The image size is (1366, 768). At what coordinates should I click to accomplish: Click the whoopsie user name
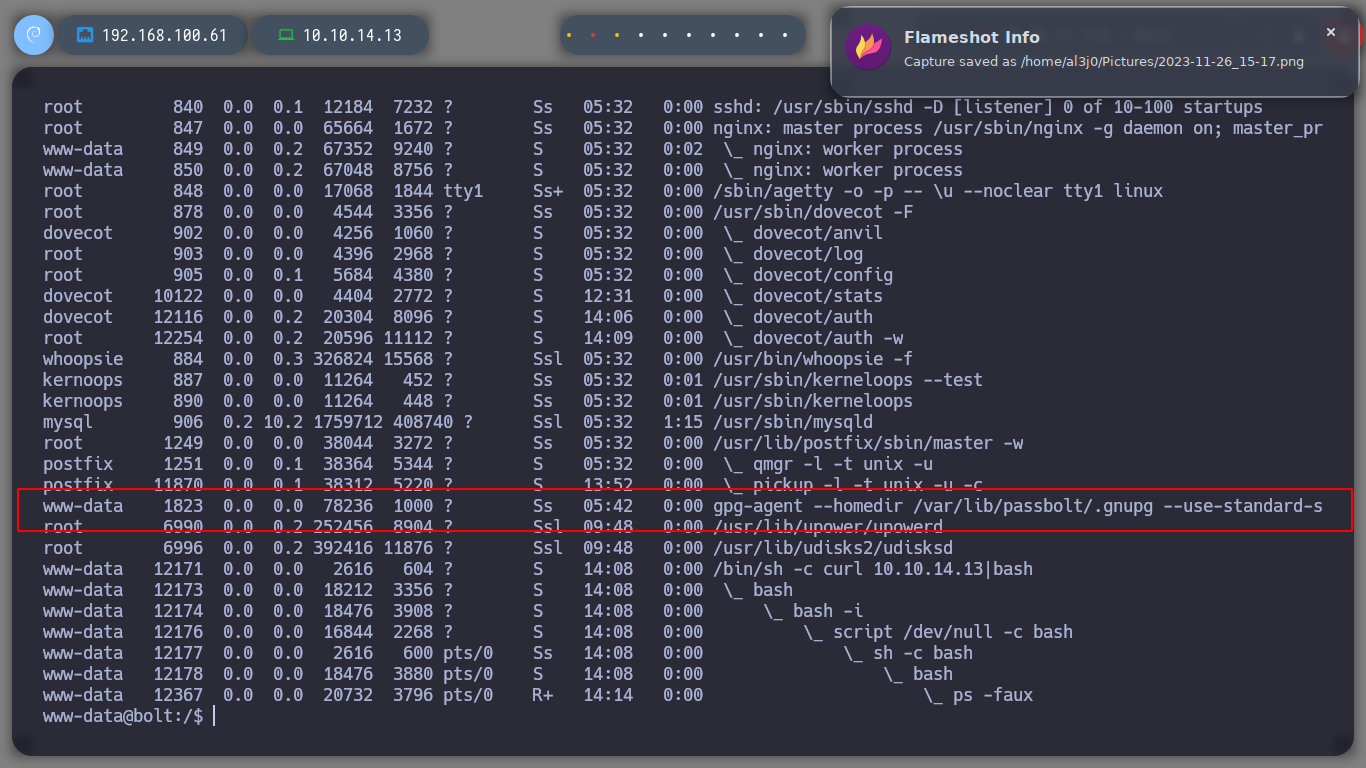click(83, 359)
